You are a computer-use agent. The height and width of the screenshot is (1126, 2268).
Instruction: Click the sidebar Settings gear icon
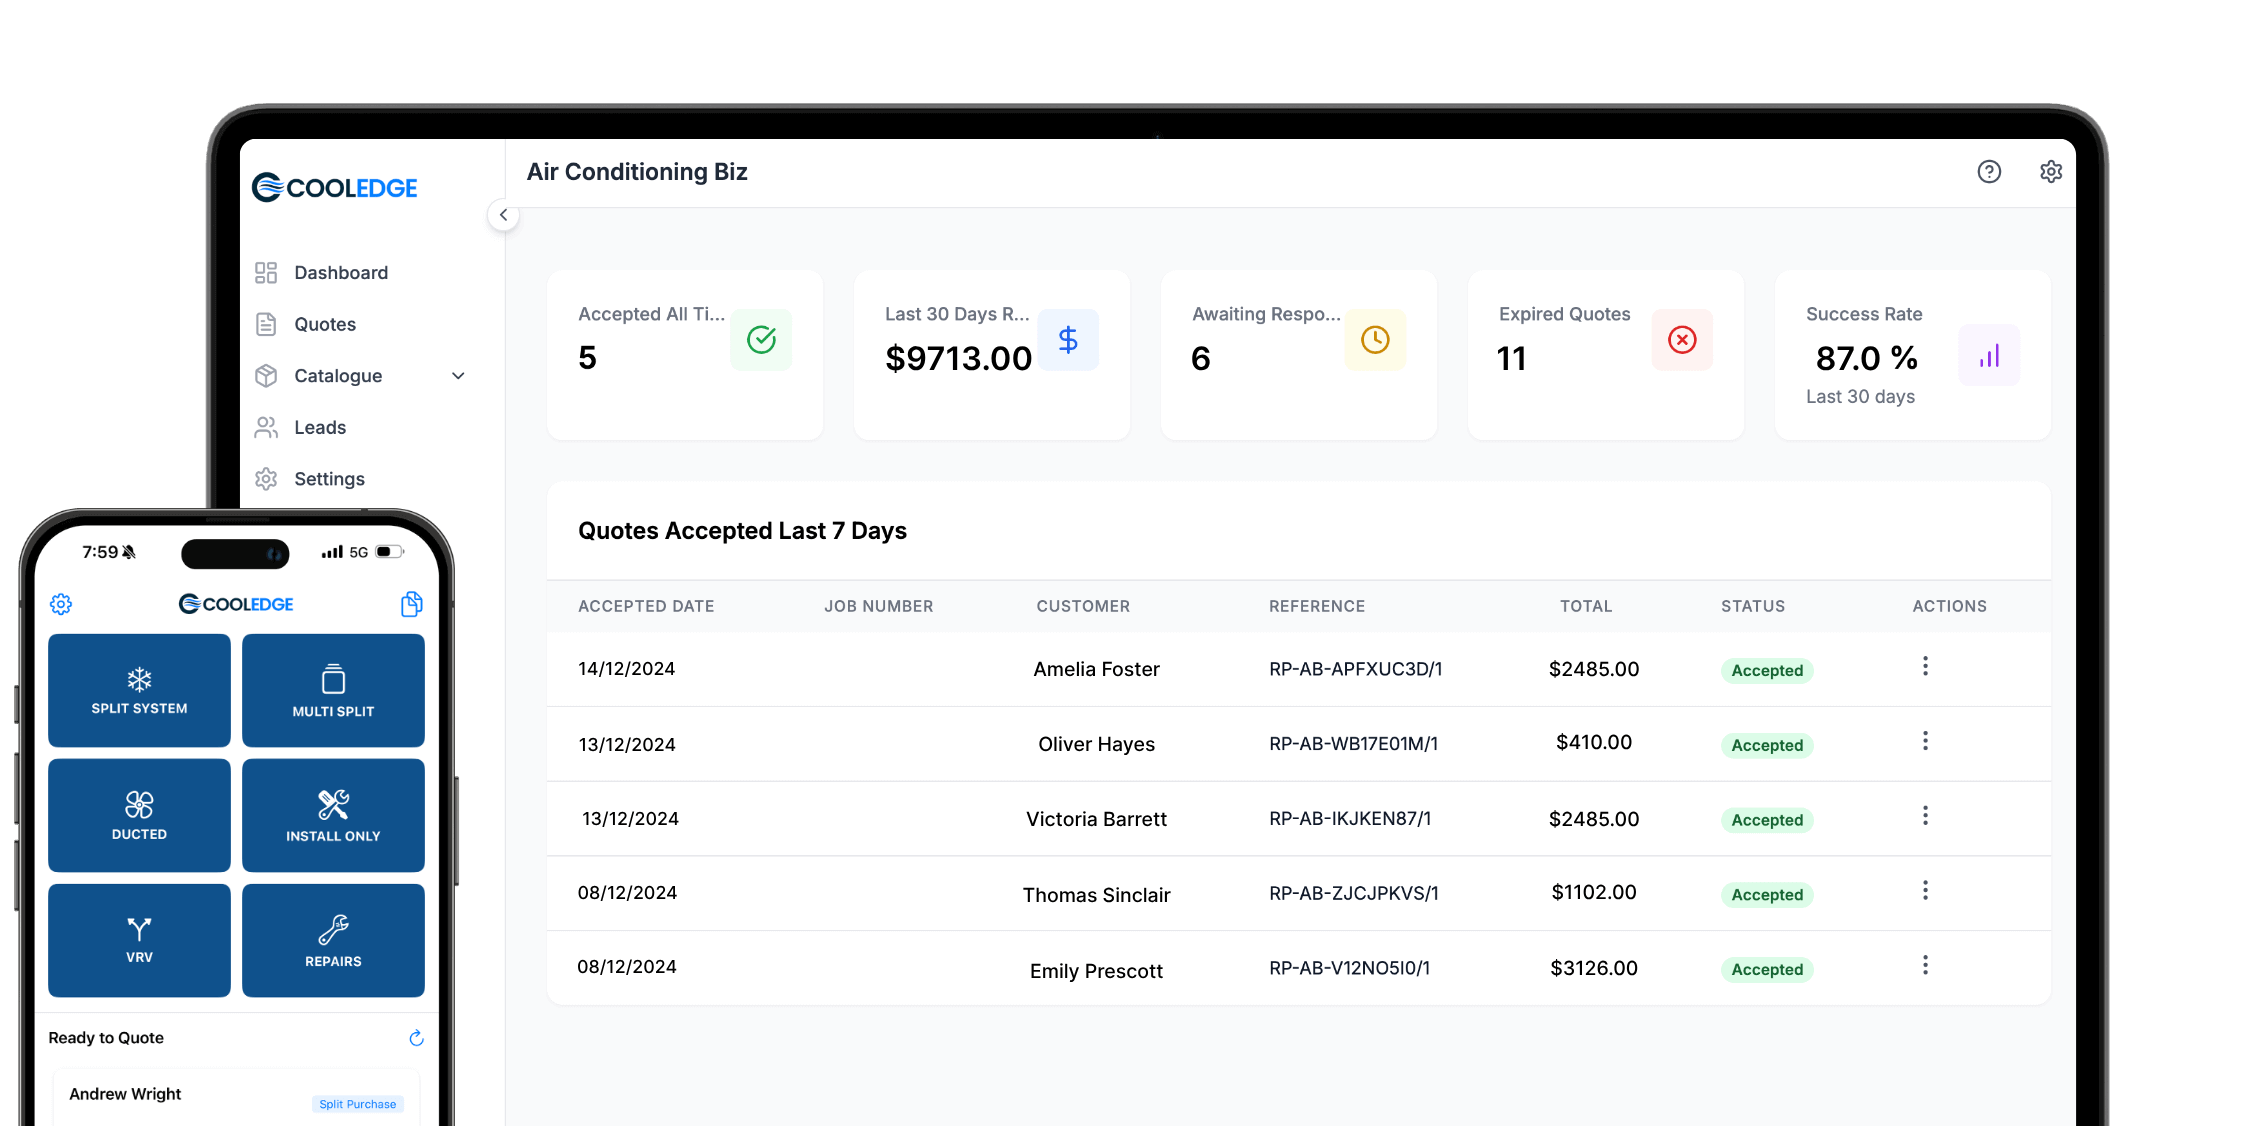266,479
